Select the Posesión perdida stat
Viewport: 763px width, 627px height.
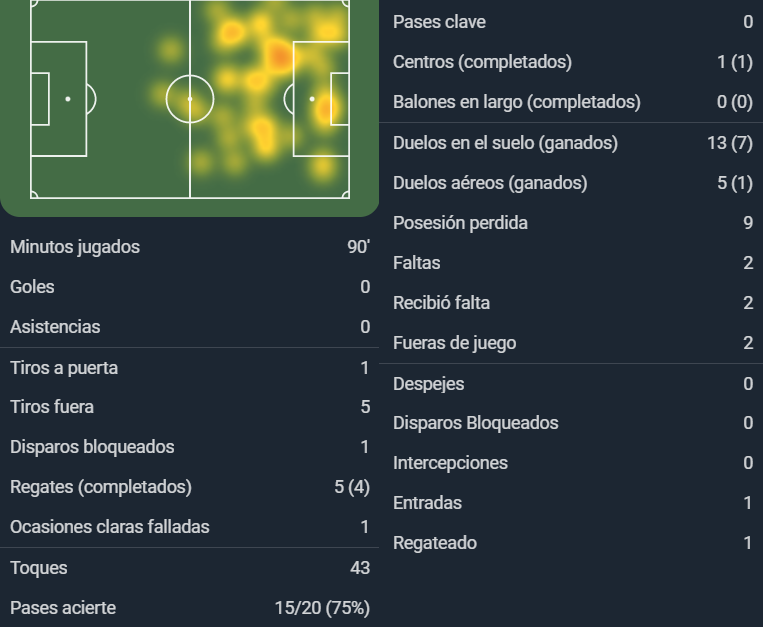click(x=571, y=223)
